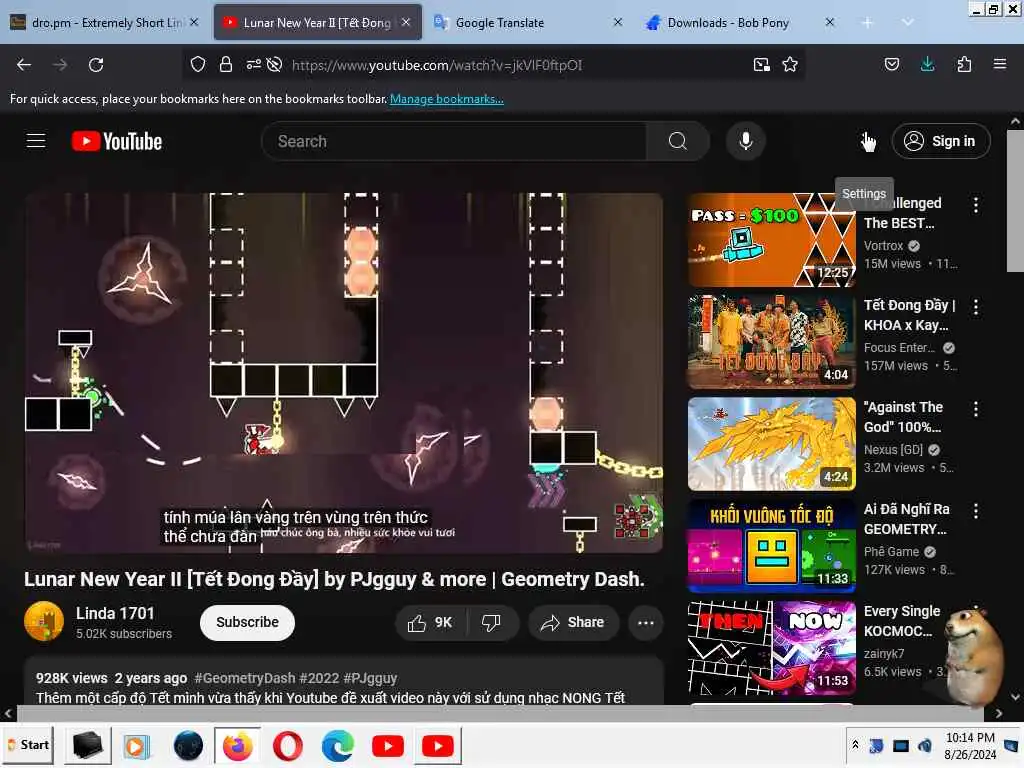Viewport: 1024px width, 768px height.
Task: Share the video
Action: coord(572,622)
